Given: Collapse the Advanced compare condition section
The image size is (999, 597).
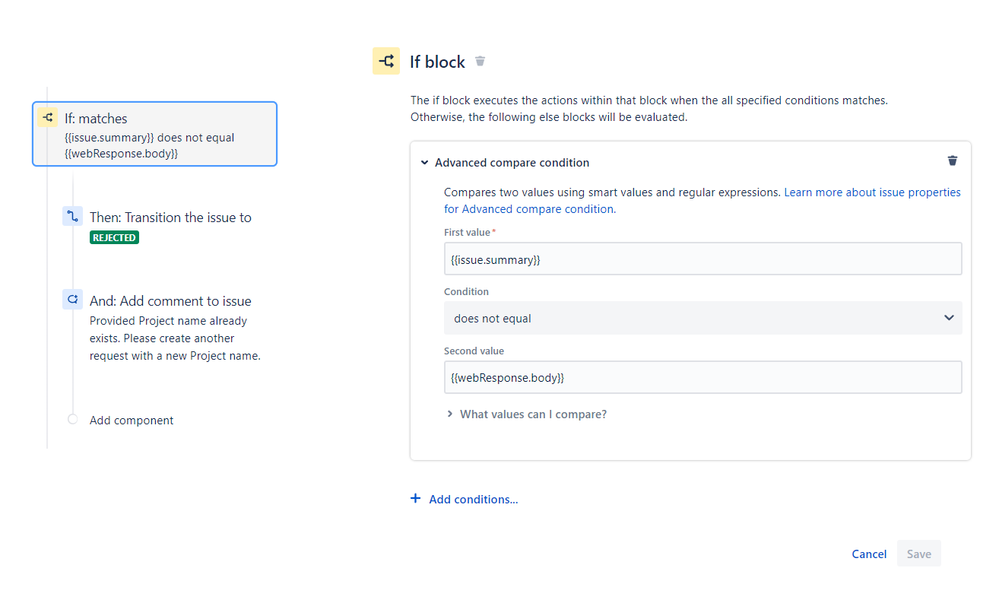Looking at the screenshot, I should [x=424, y=162].
